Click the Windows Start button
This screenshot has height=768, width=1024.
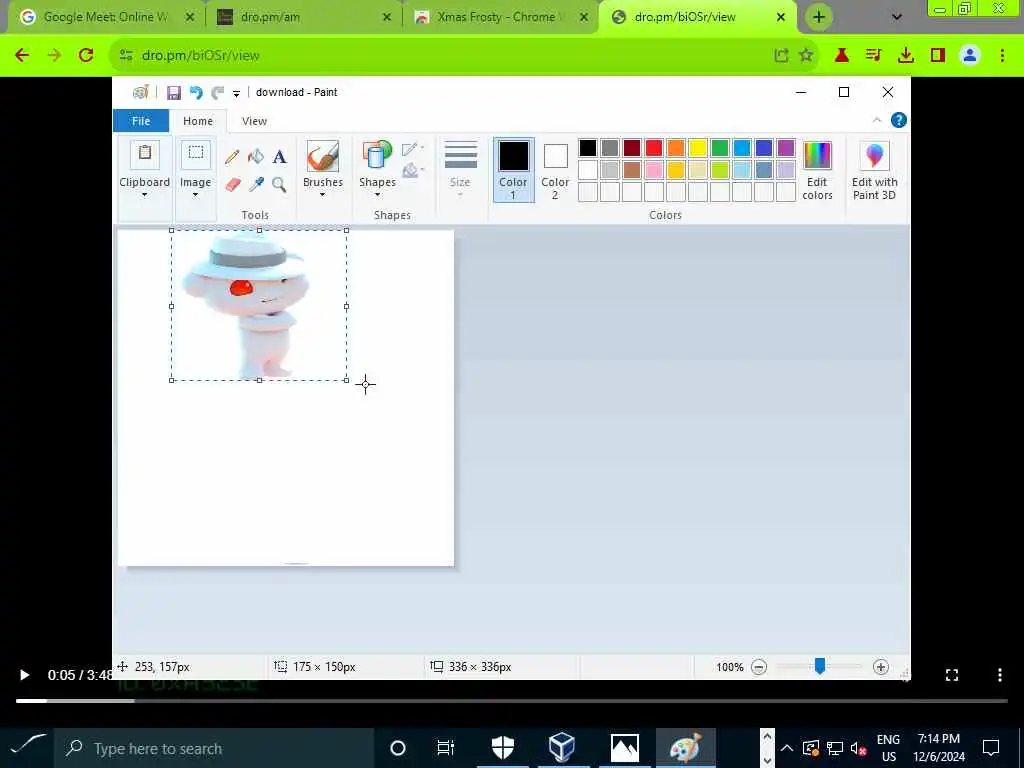27,746
